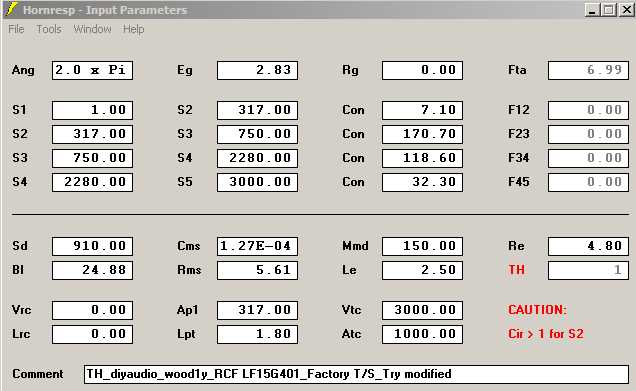Screen dimensions: 636x391
Task: Click the Vrc input field
Action: tap(92, 310)
